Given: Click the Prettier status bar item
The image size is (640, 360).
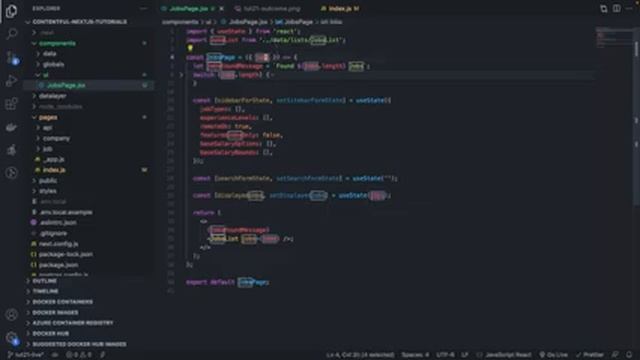Looking at the screenshot, I should click(589, 355).
